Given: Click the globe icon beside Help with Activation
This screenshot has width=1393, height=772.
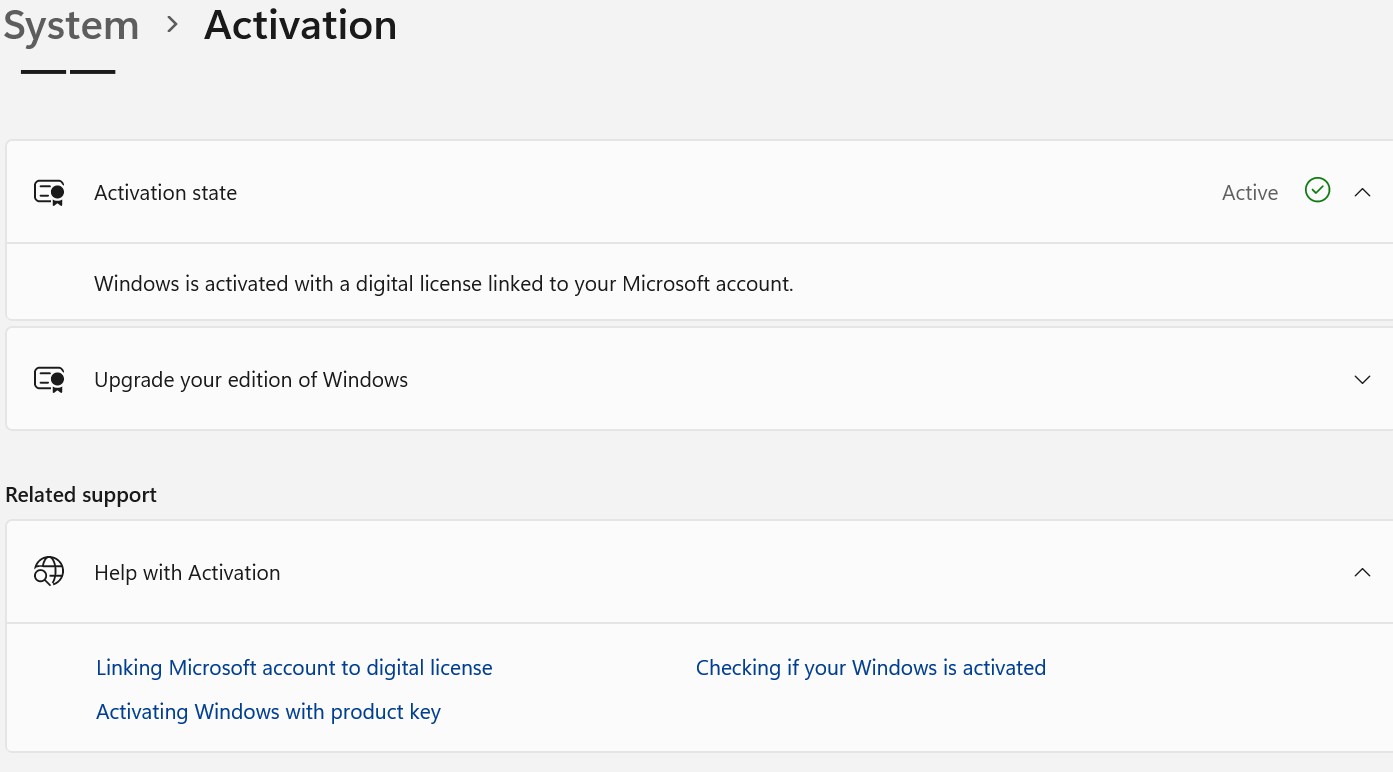Looking at the screenshot, I should click(x=48, y=571).
